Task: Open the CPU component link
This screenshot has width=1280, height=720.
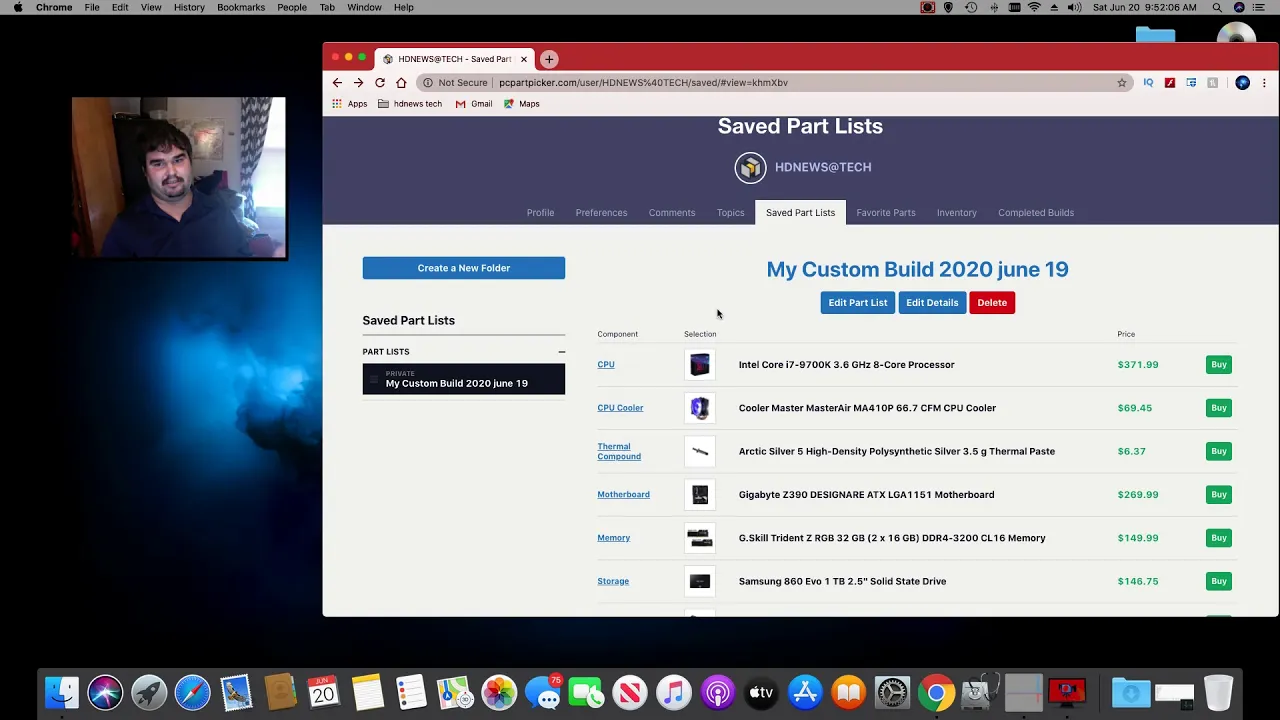Action: (x=606, y=365)
